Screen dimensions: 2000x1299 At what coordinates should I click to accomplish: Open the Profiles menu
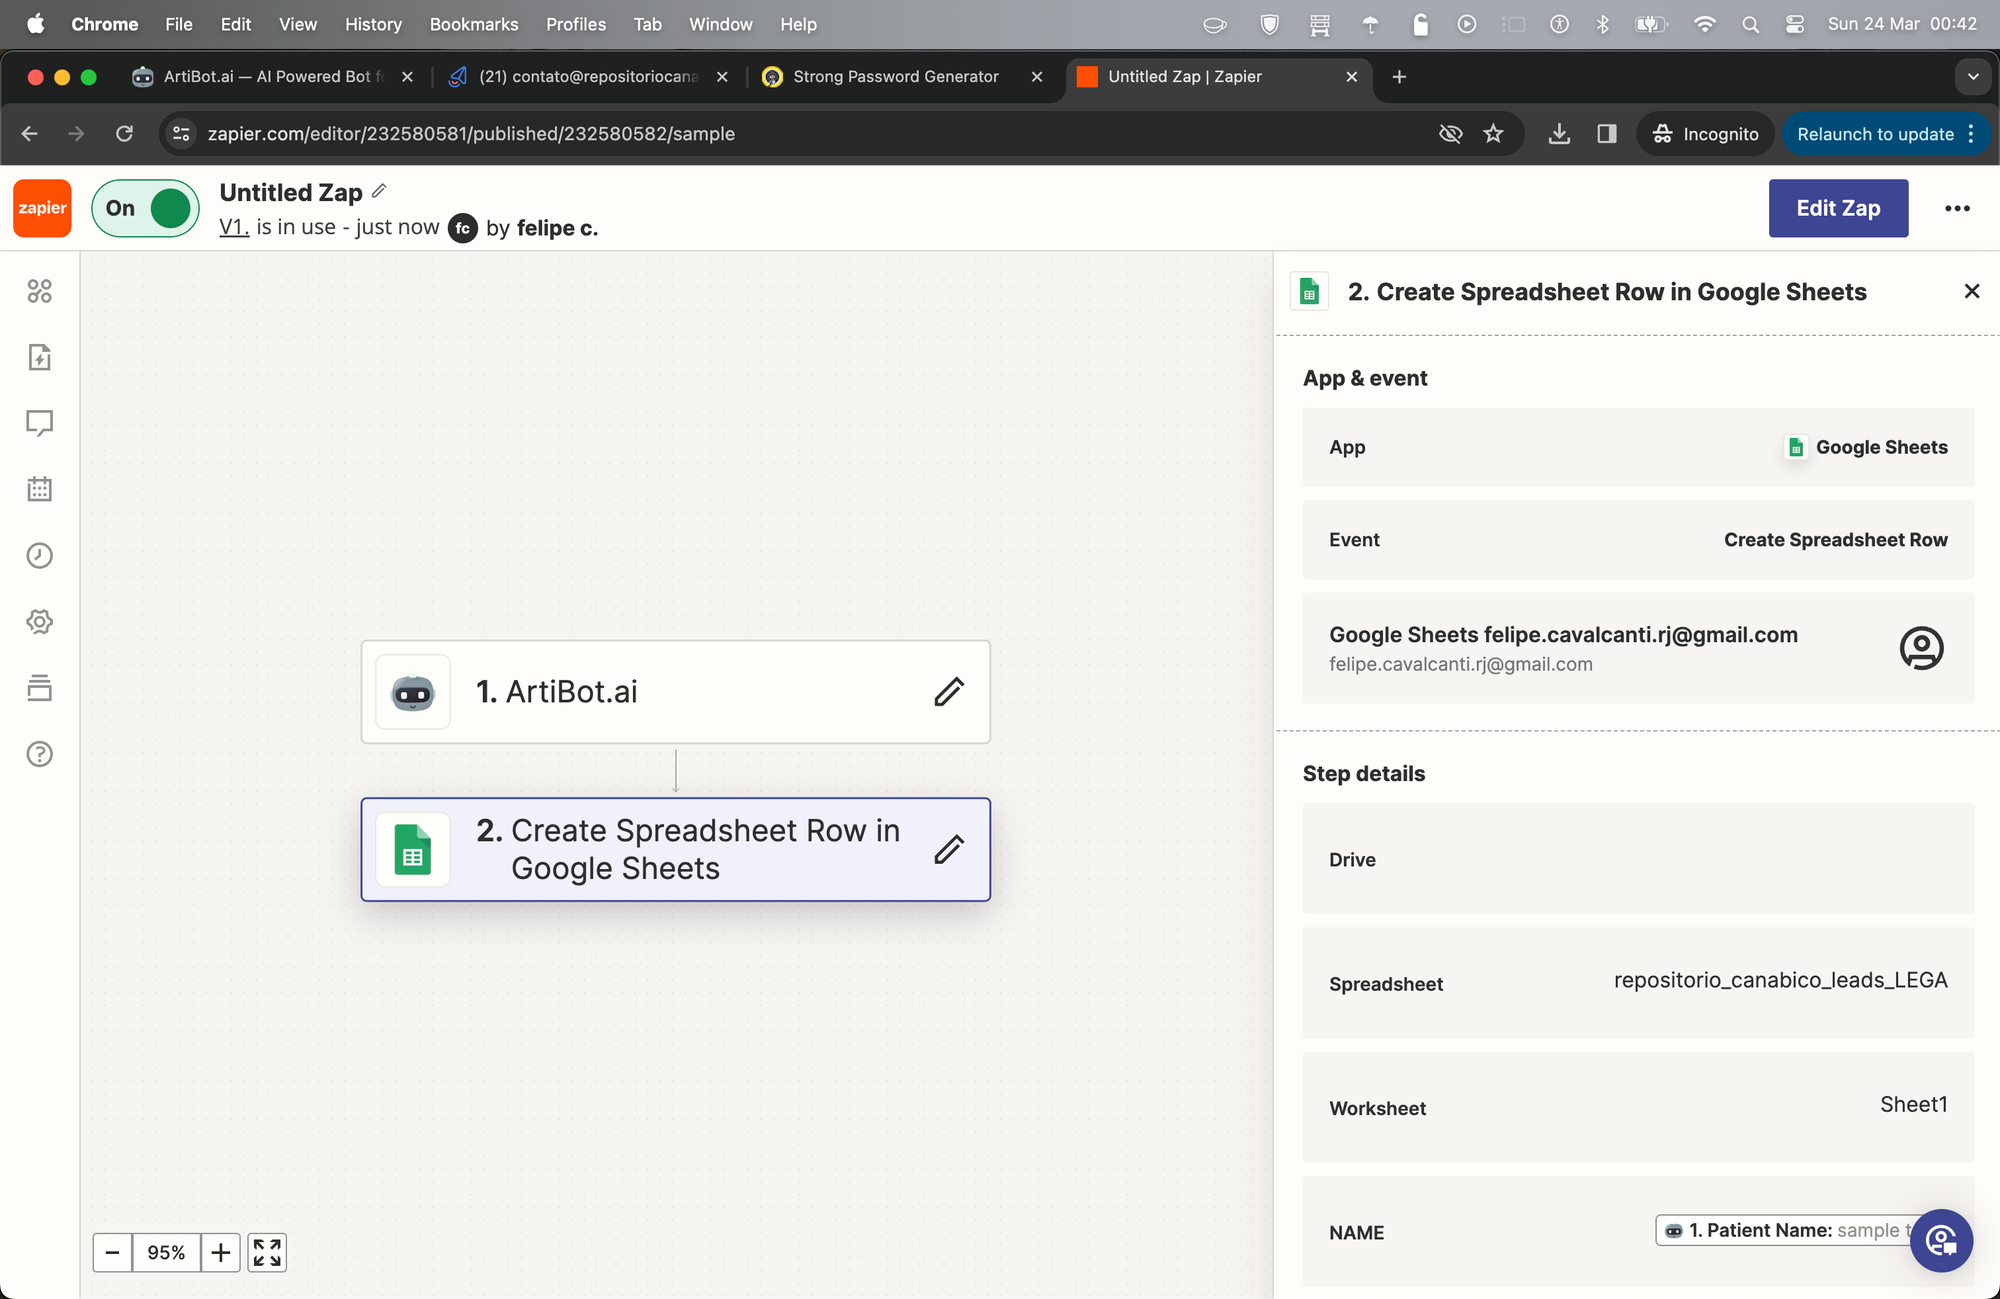point(576,24)
